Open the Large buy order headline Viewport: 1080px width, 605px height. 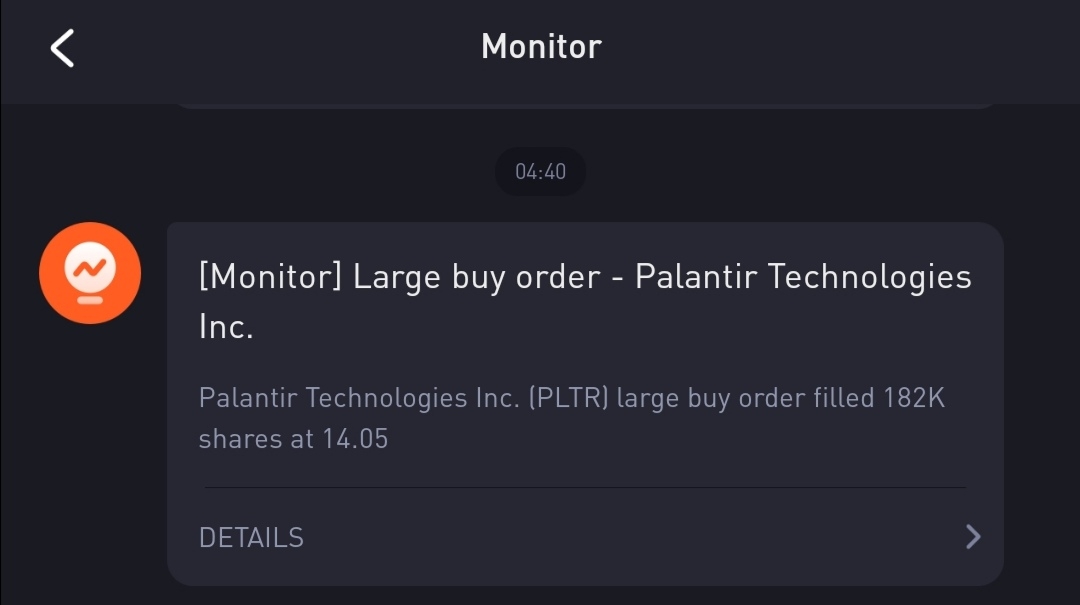477,277
